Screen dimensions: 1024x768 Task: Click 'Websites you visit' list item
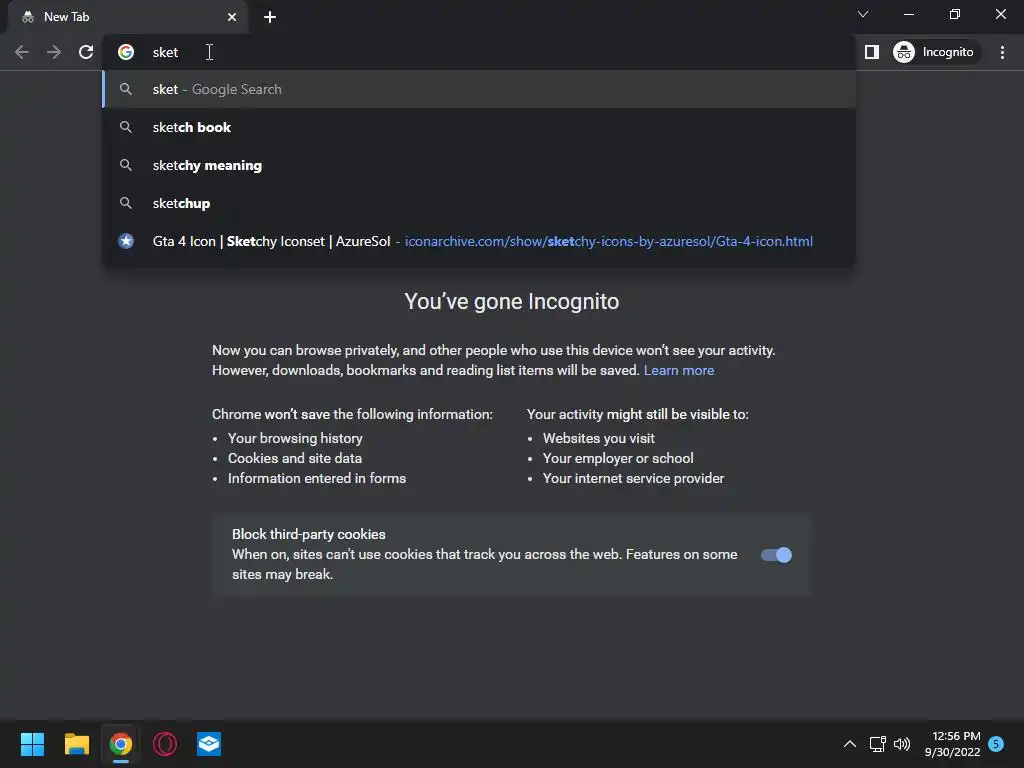(598, 438)
